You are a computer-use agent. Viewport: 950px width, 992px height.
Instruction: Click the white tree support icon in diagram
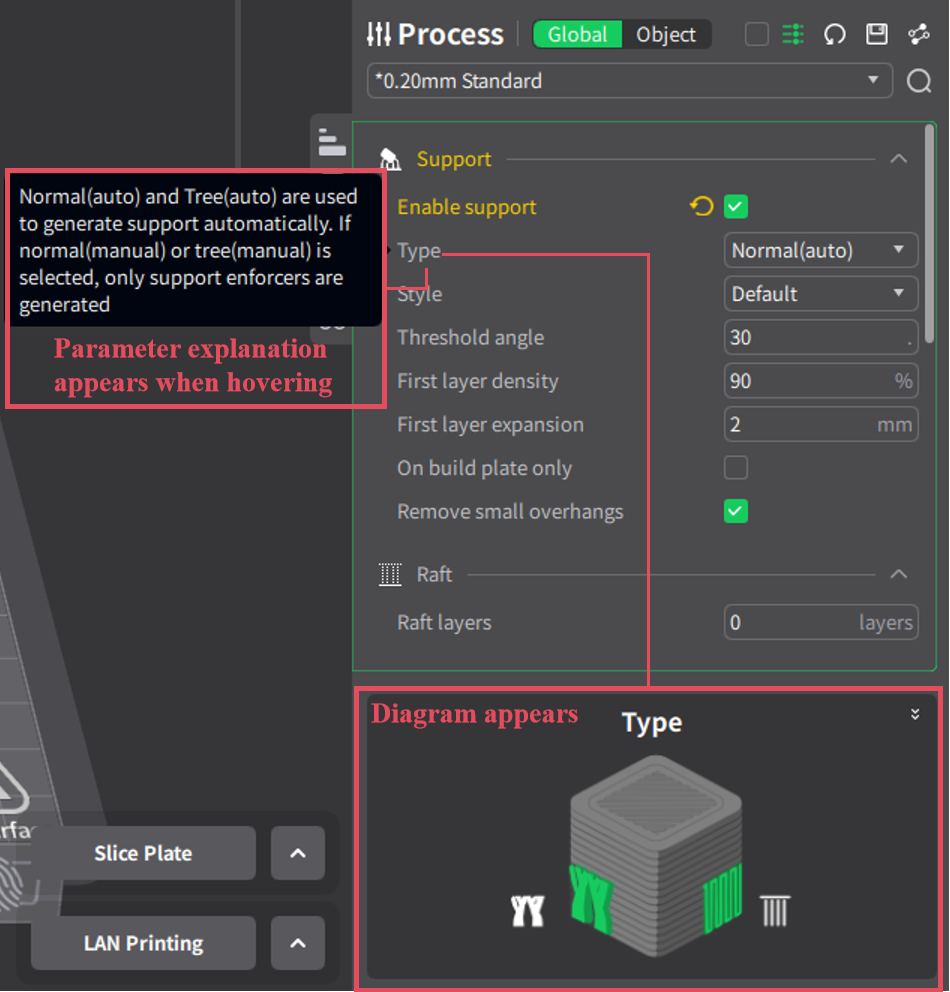(527, 911)
